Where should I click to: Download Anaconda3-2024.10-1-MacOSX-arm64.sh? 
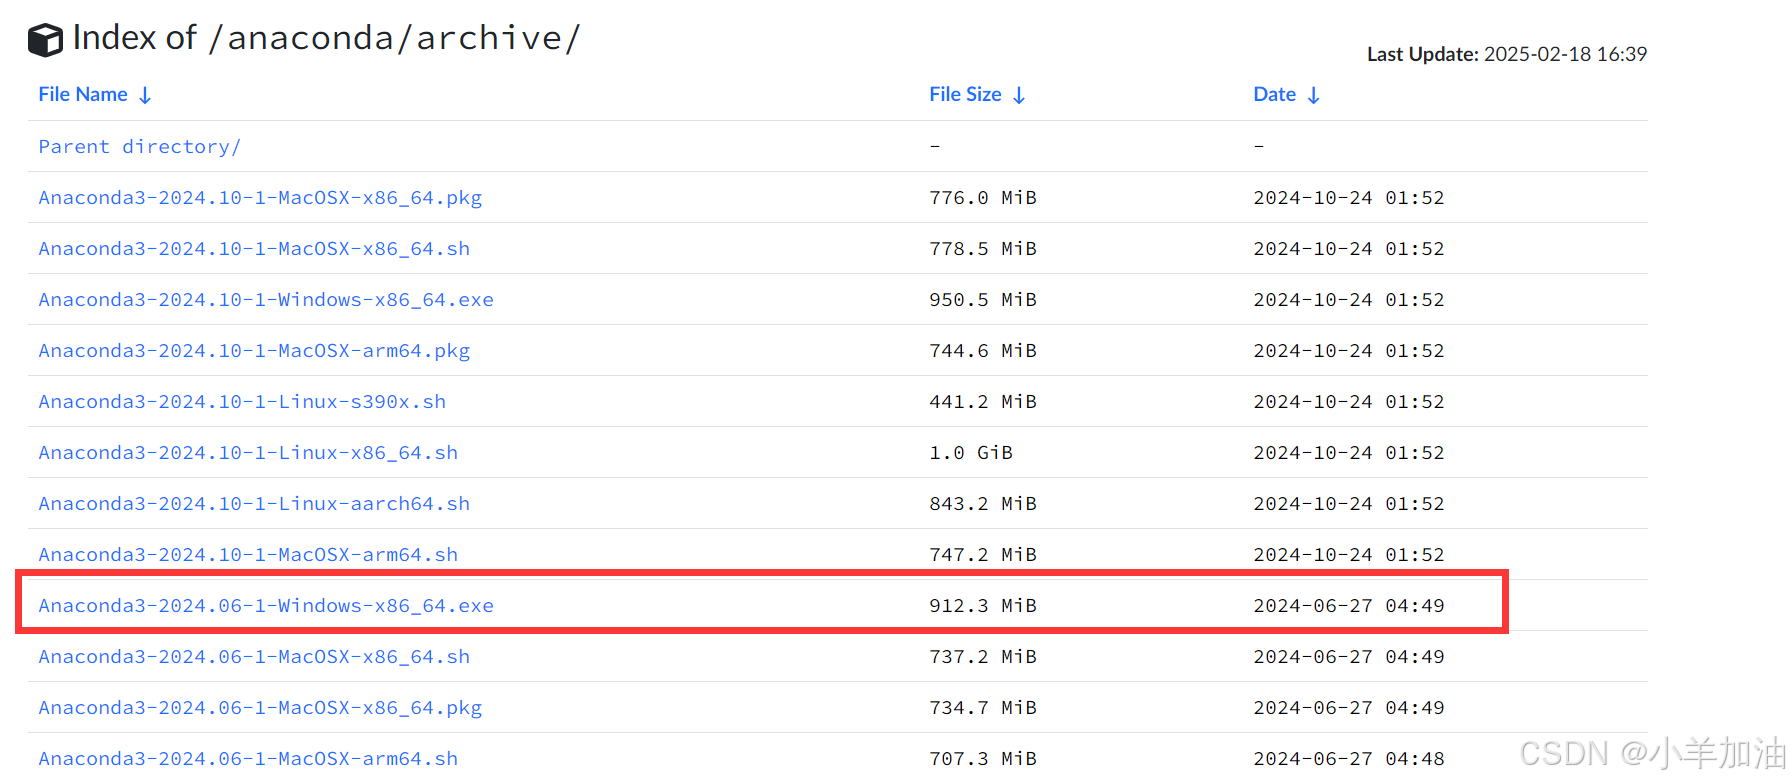click(x=248, y=555)
